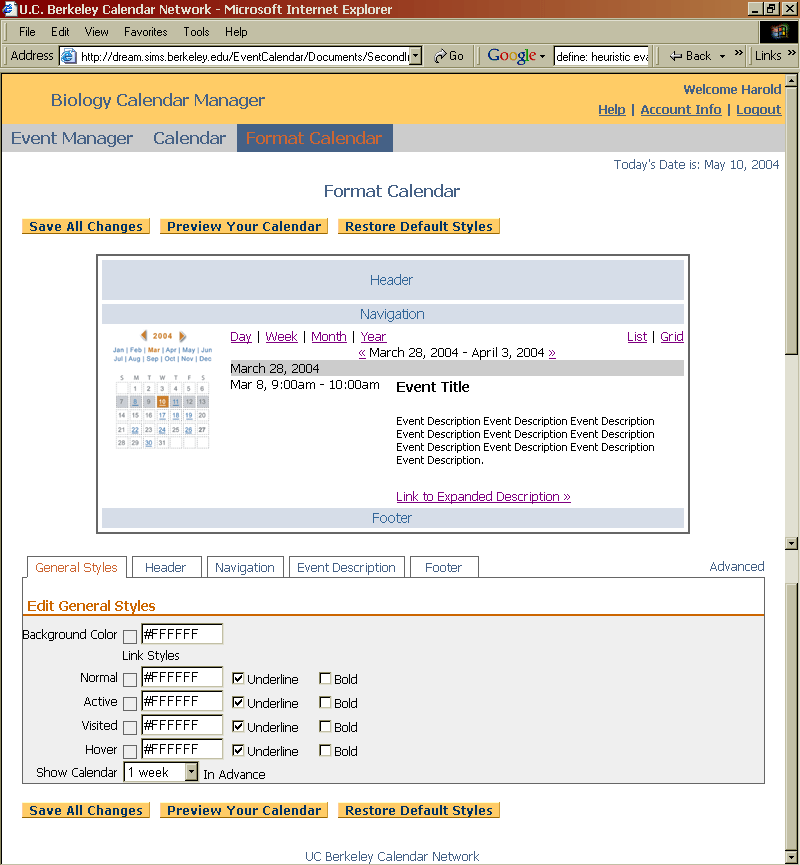This screenshot has height=865, width=800.
Task: Open the Visited link color swatch
Action: (130, 728)
